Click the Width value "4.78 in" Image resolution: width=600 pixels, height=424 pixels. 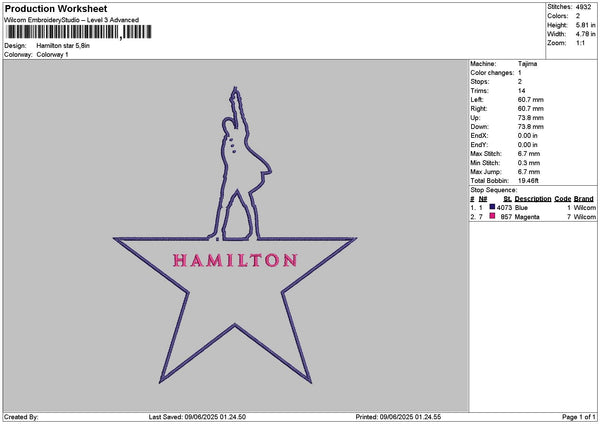pyautogui.click(x=585, y=34)
